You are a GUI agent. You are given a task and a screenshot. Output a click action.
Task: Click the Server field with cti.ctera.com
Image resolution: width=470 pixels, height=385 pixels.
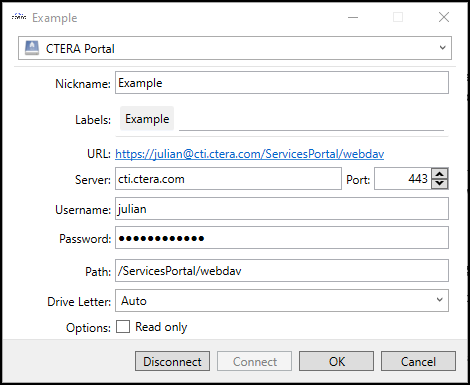pos(228,179)
